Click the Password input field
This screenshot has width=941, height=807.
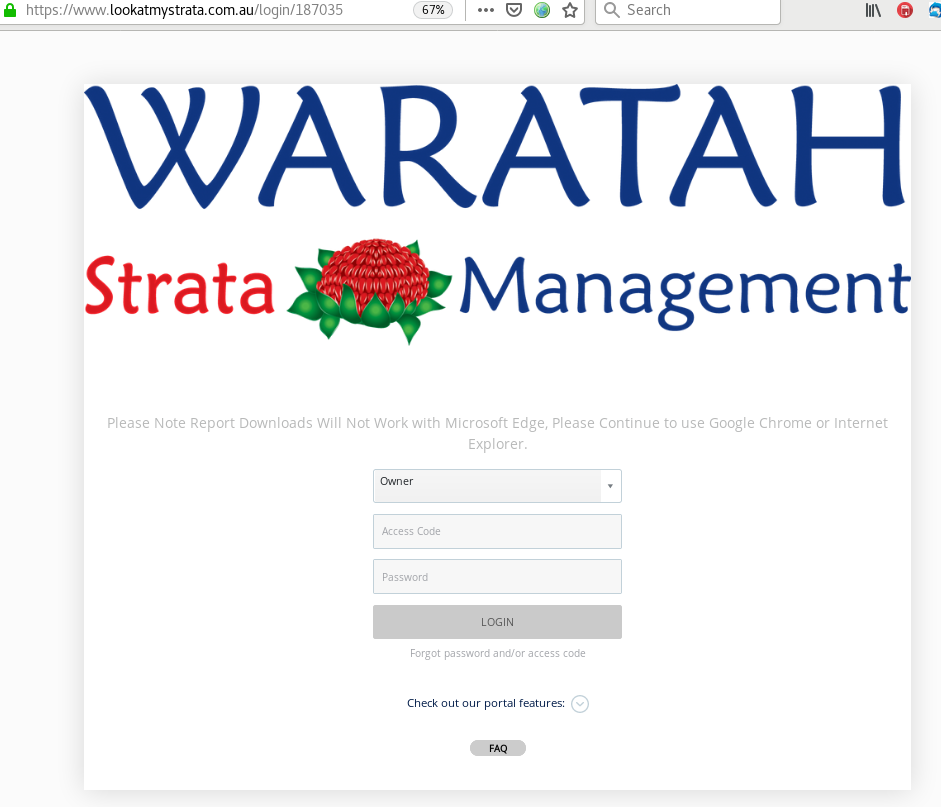click(497, 577)
